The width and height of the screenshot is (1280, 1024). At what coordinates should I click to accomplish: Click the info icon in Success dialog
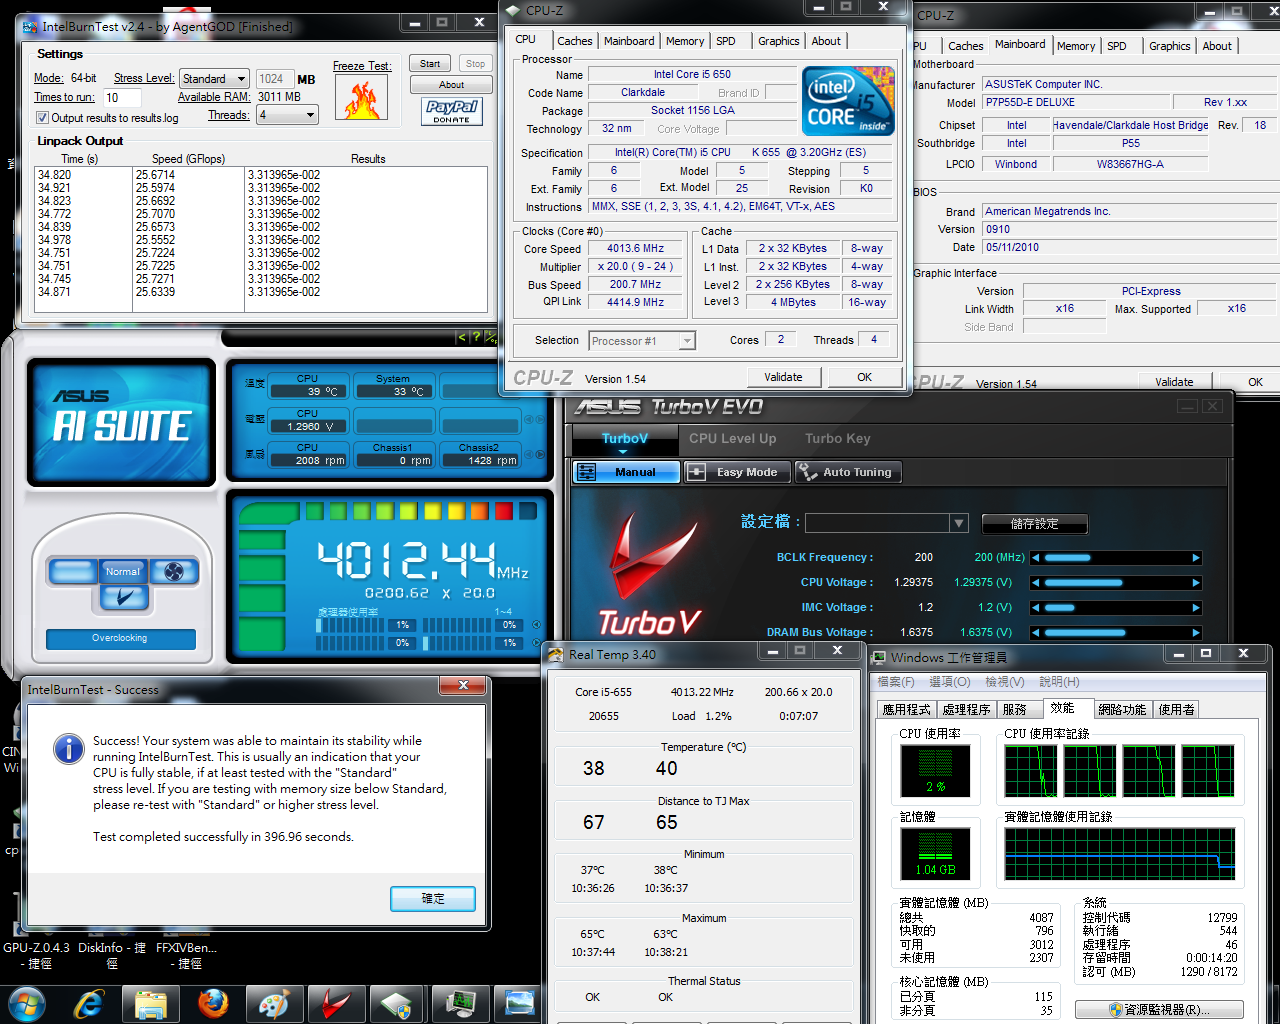click(68, 748)
